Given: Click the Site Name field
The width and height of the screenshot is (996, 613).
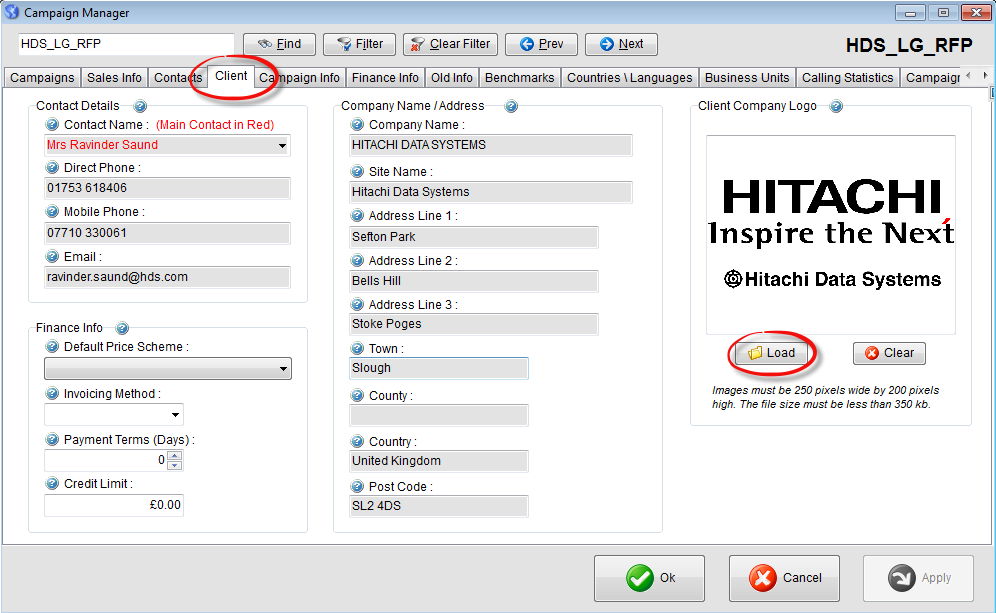Looking at the screenshot, I should pos(491,192).
